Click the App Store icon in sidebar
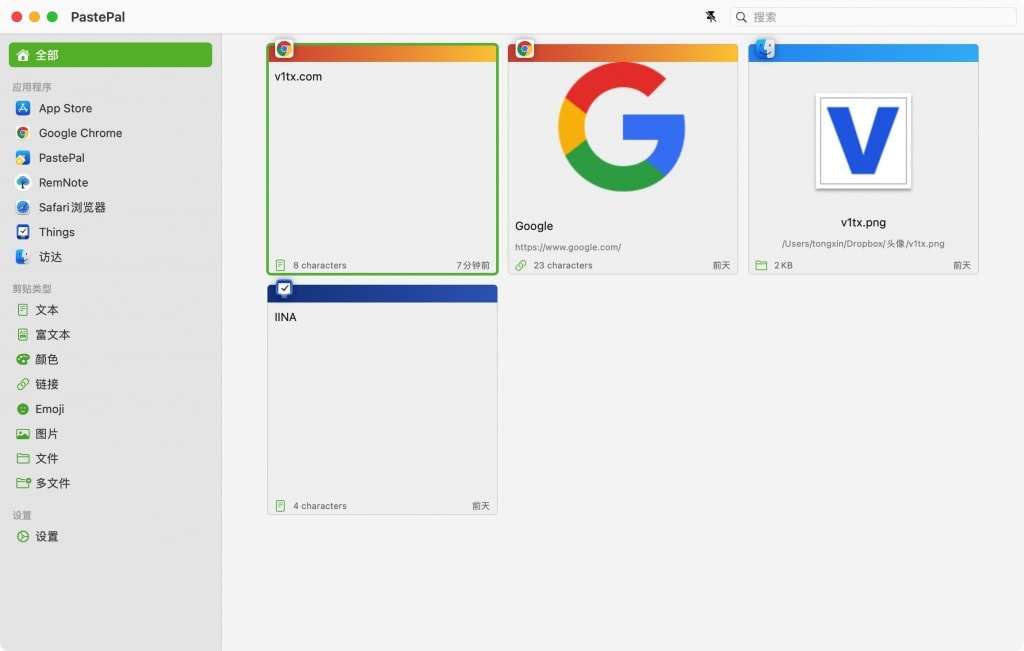 point(23,108)
